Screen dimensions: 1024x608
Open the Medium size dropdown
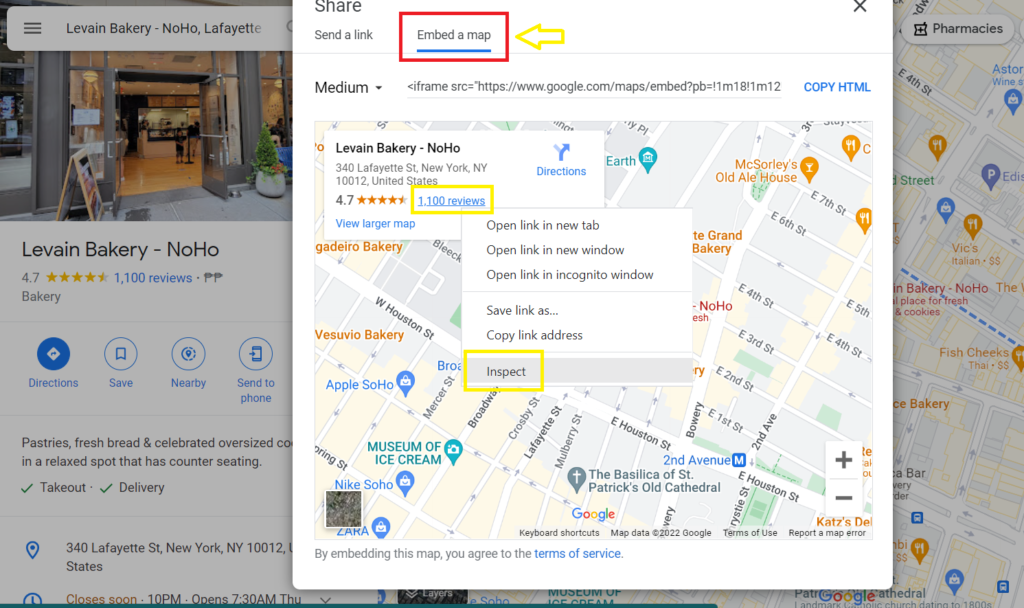[349, 88]
